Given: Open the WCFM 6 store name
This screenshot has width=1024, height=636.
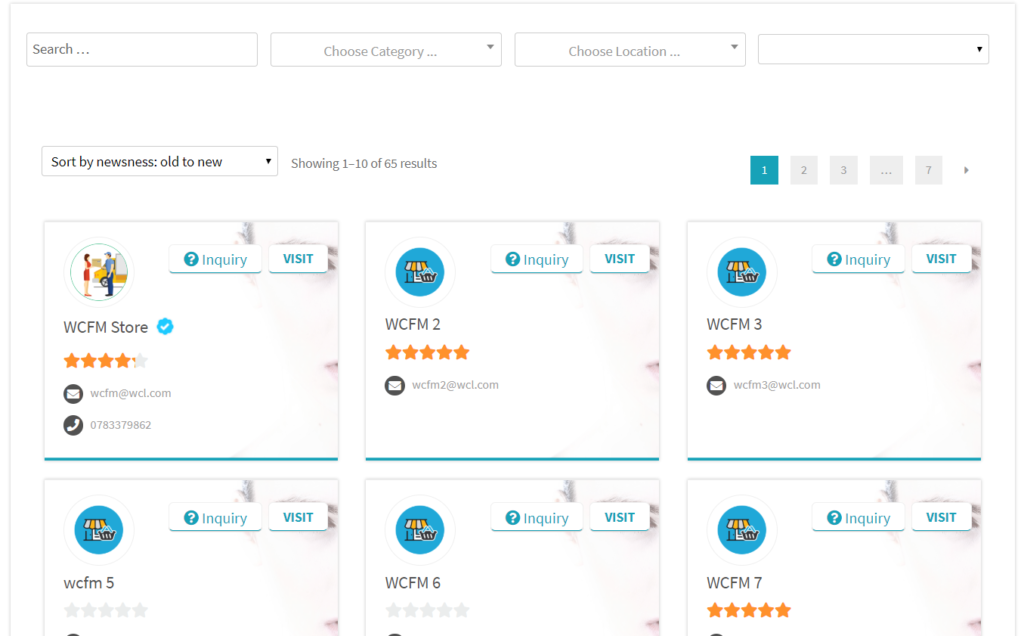Looking at the screenshot, I should [413, 582].
